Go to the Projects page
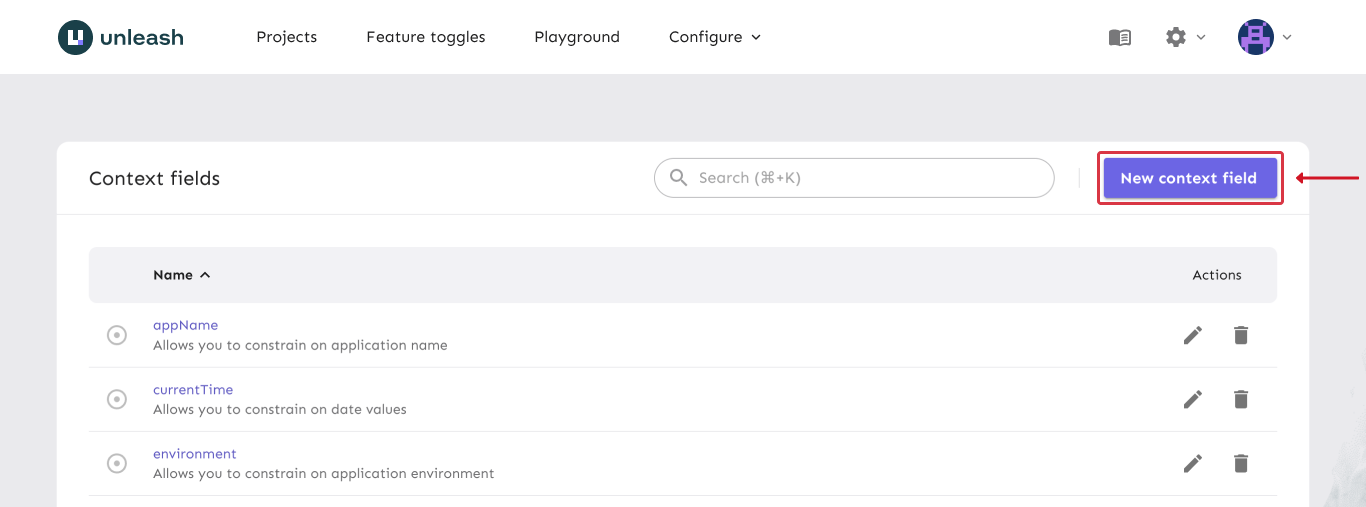Image resolution: width=1366 pixels, height=507 pixels. tap(286, 37)
